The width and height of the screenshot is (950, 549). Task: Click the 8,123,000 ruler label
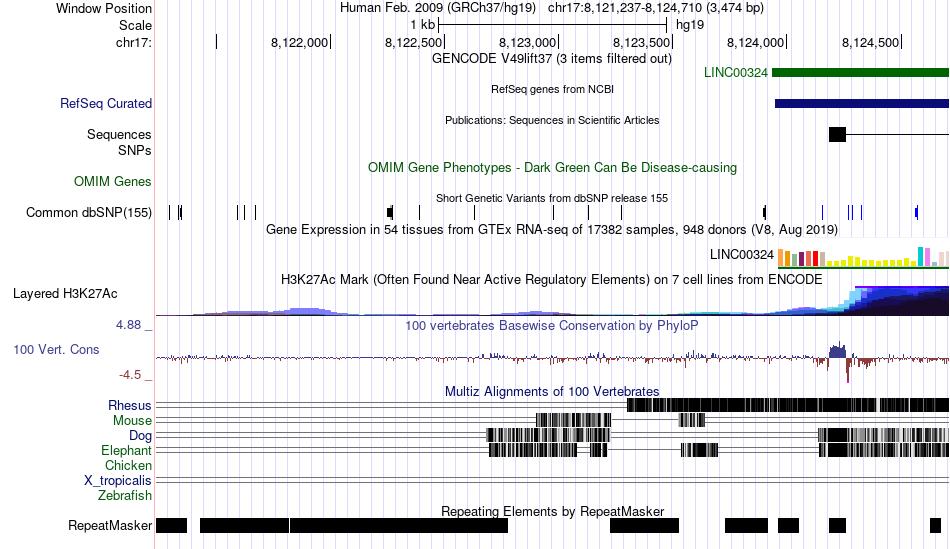pos(527,42)
